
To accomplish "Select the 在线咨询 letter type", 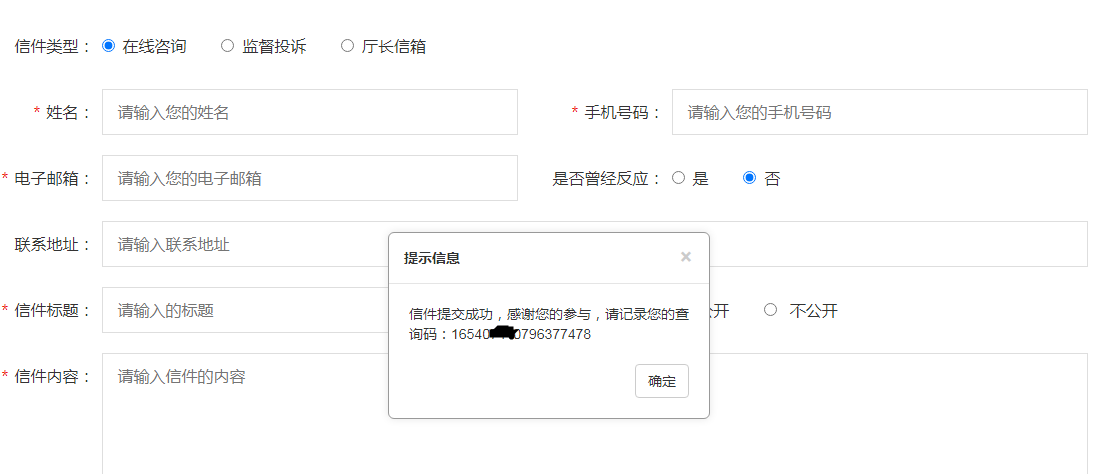I will (108, 46).
